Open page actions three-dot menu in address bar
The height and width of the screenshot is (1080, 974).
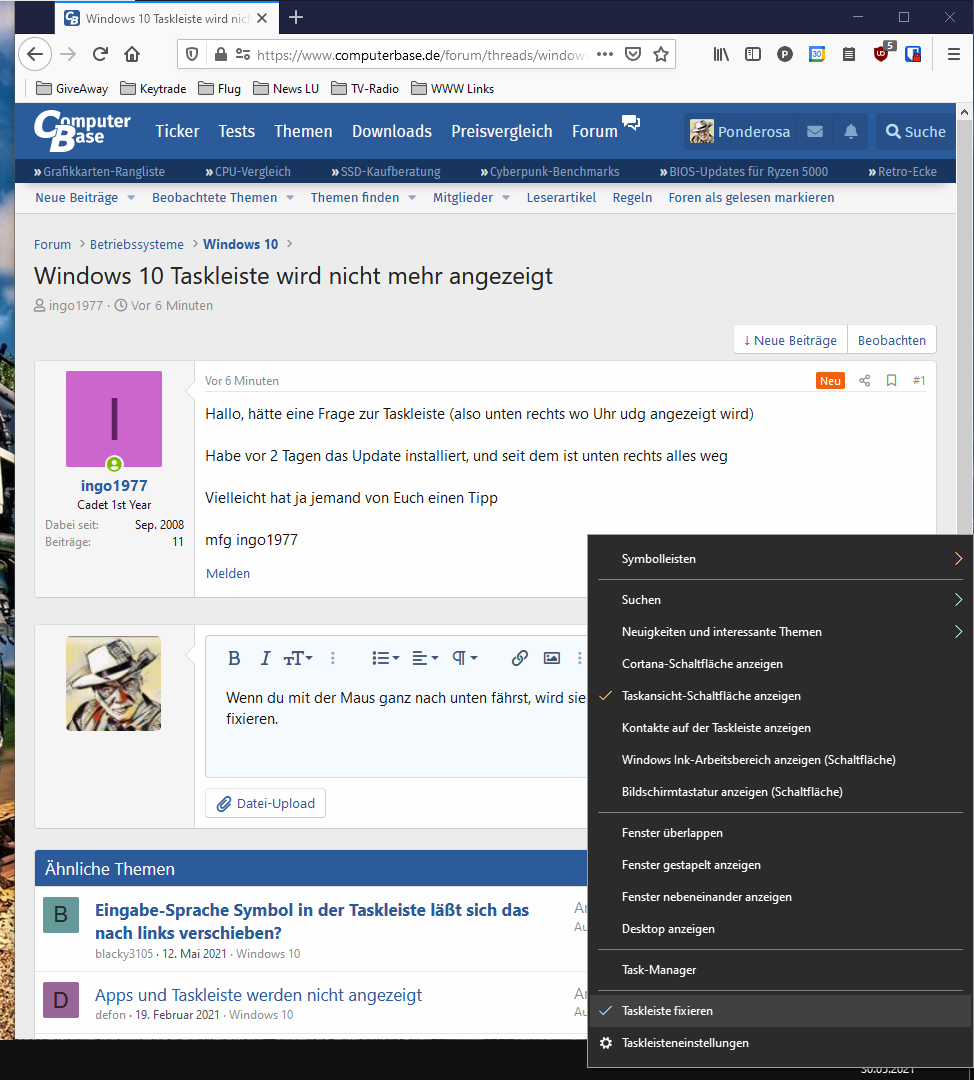(605, 54)
